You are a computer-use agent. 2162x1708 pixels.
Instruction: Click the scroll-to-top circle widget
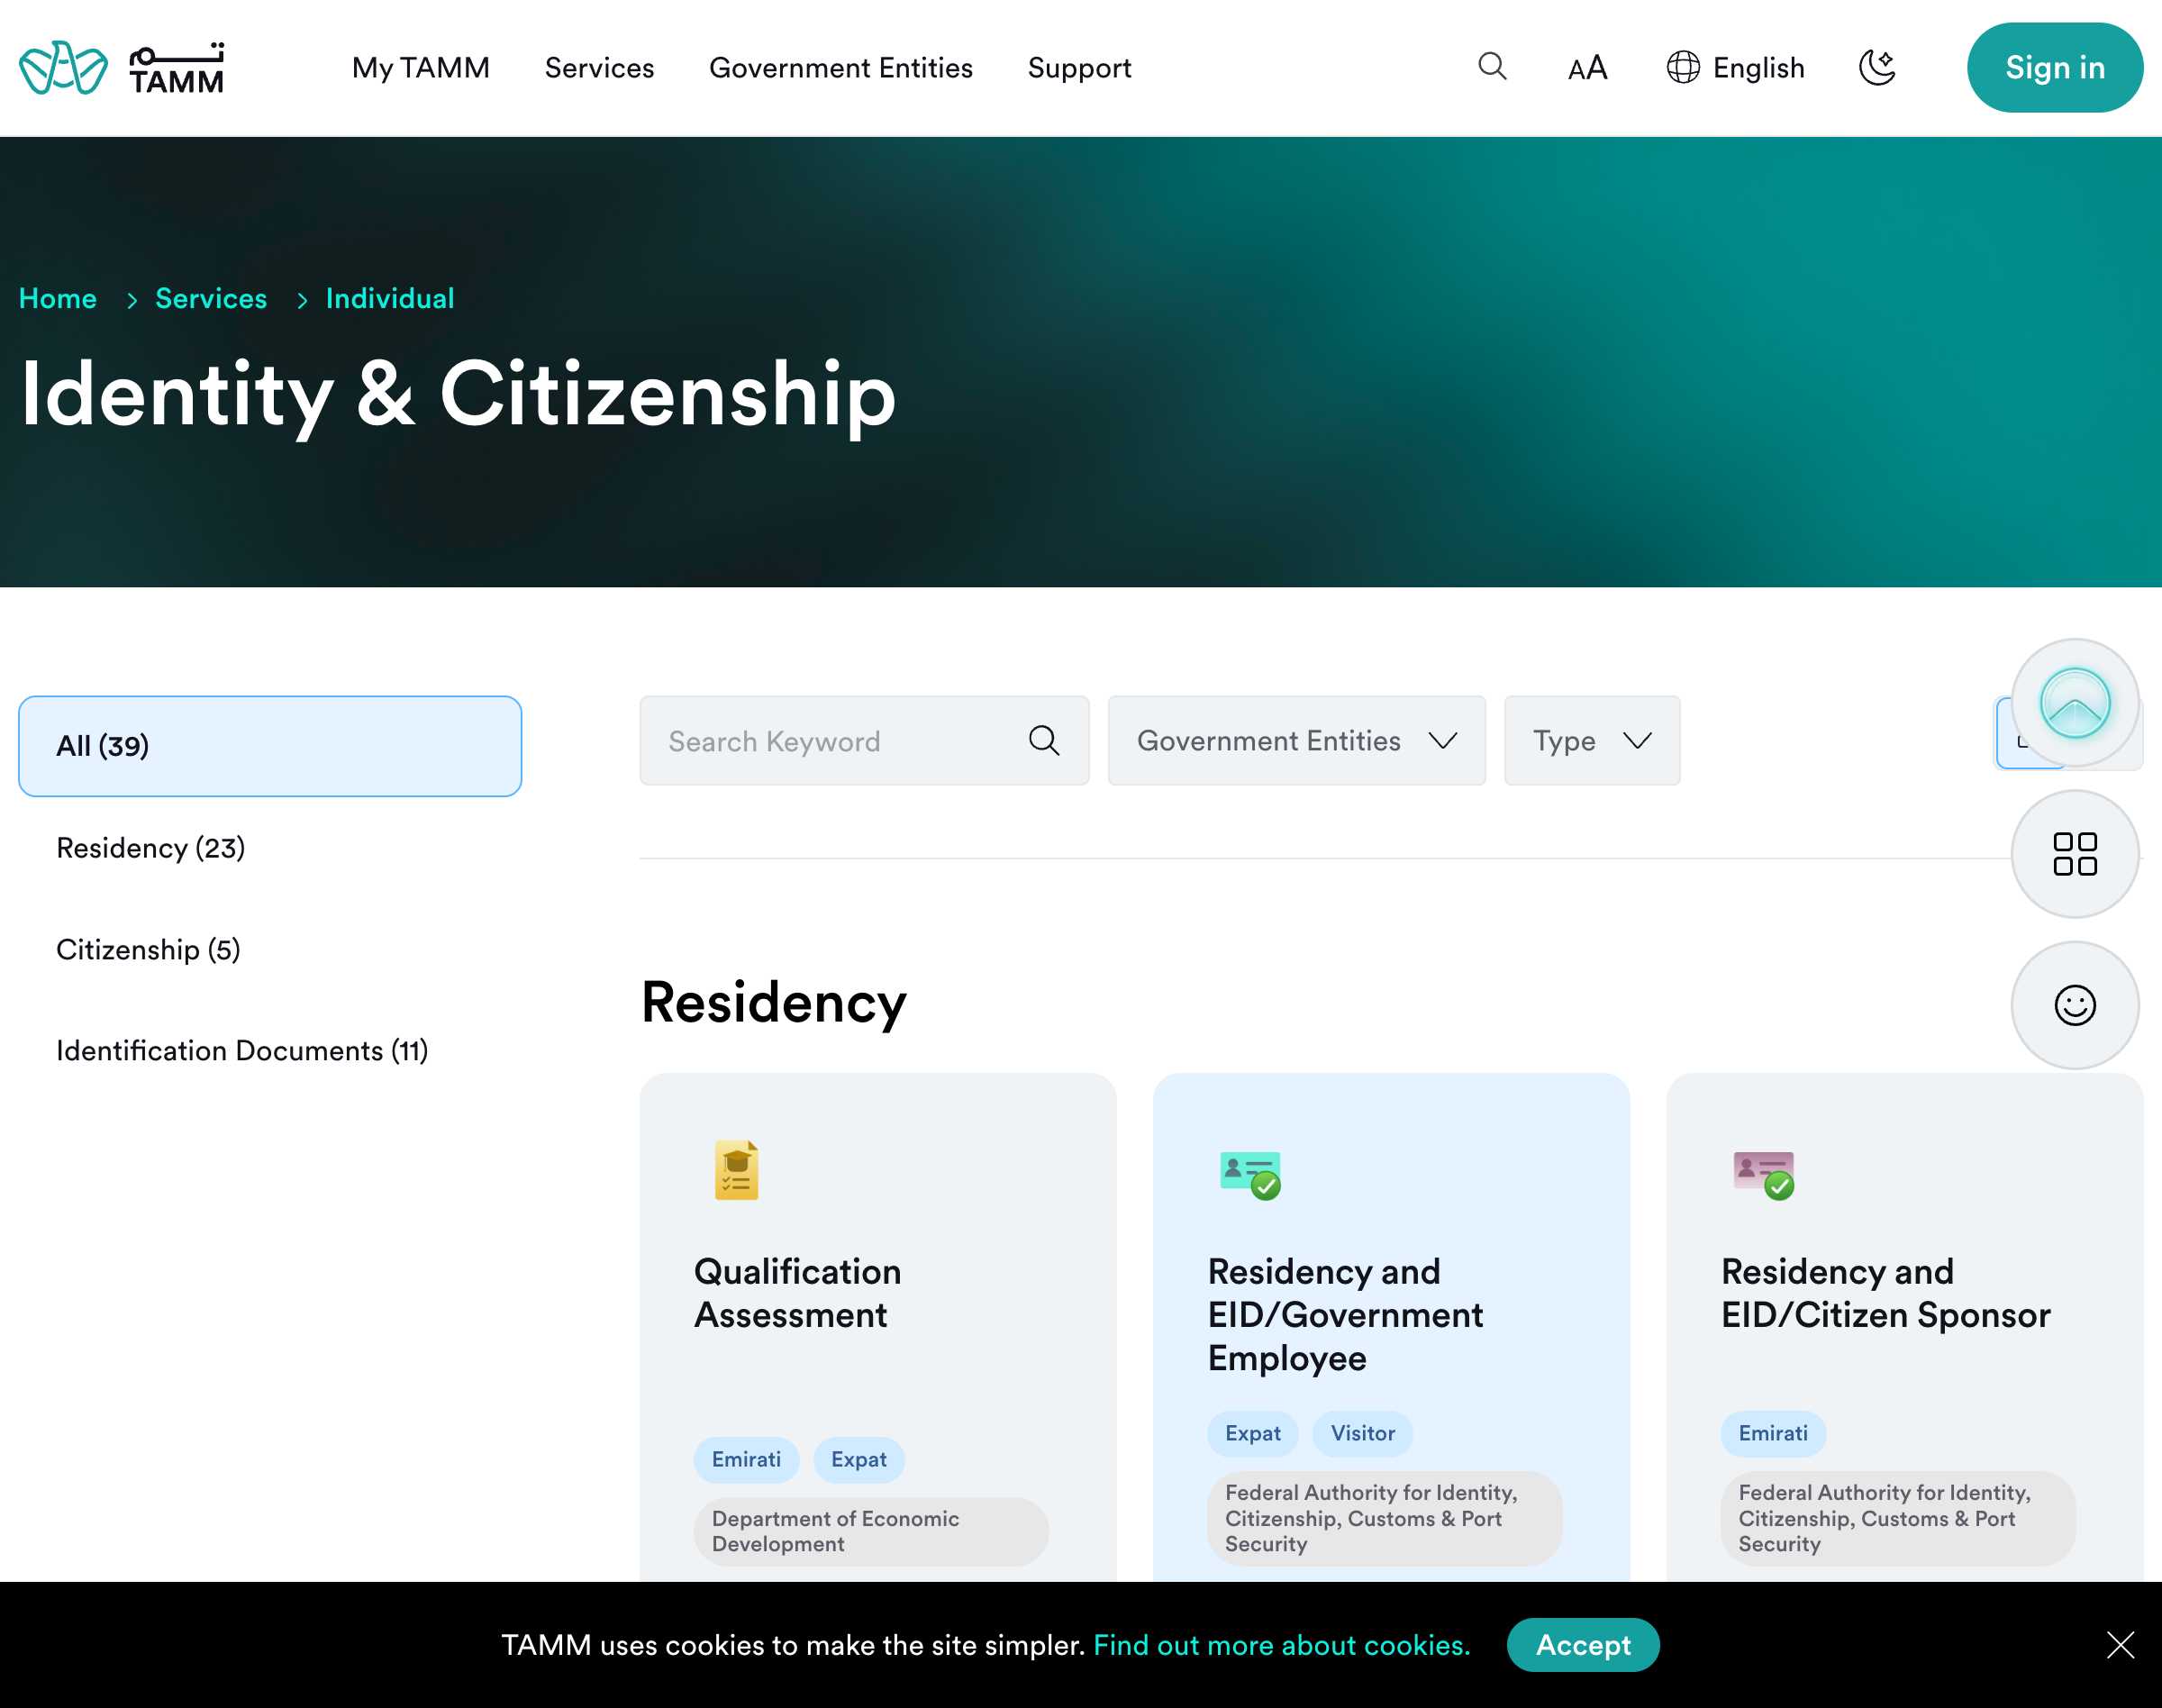(2075, 703)
